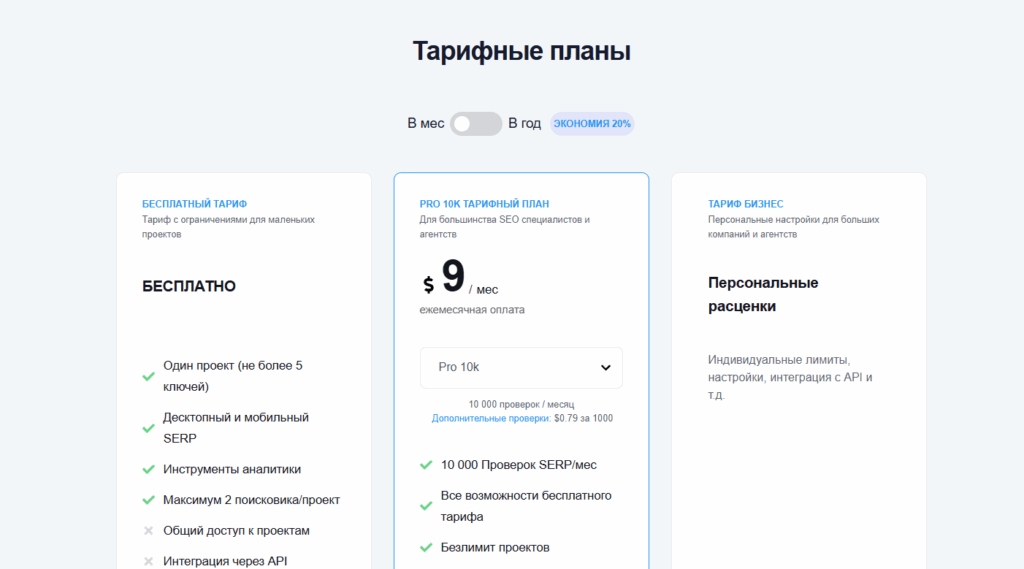The width and height of the screenshot is (1024, 569).
Task: Click the chevron arrow in Pro 10k dropdown
Action: (605, 368)
